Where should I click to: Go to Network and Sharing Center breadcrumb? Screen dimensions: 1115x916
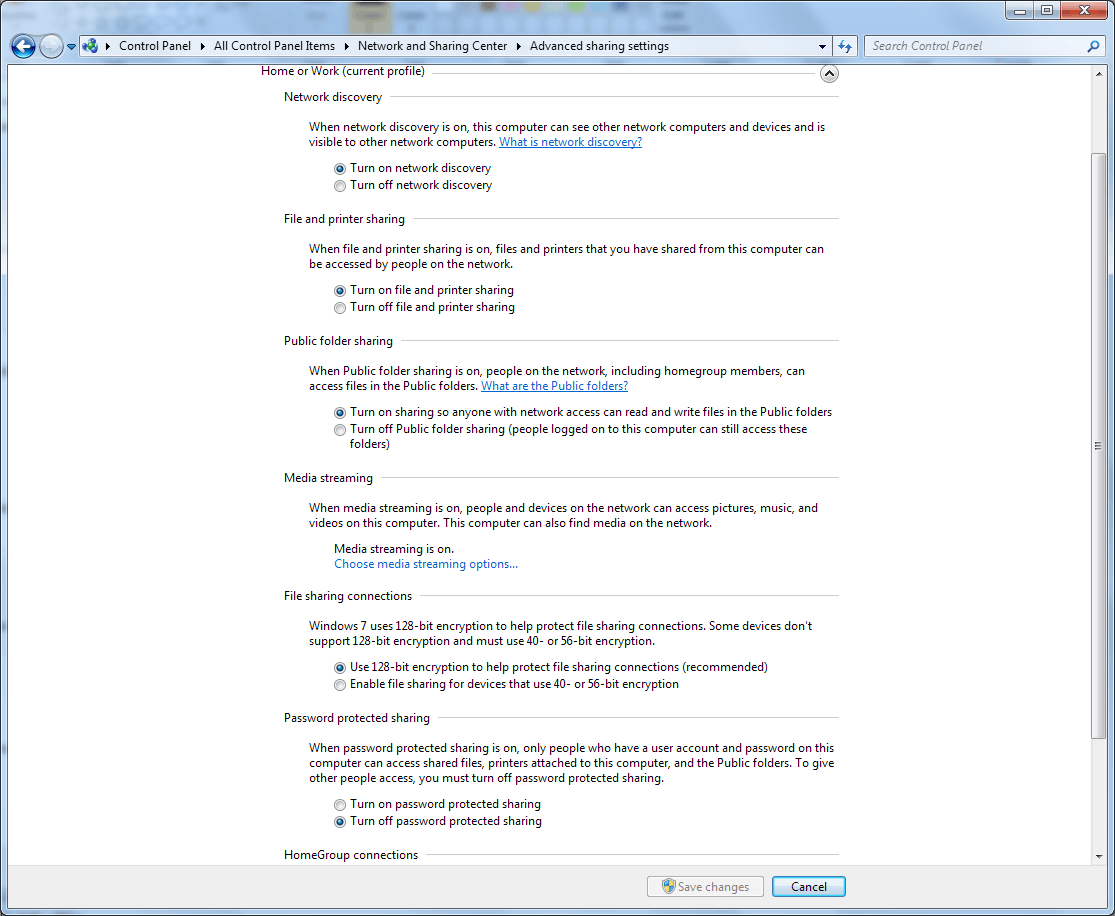pos(432,46)
